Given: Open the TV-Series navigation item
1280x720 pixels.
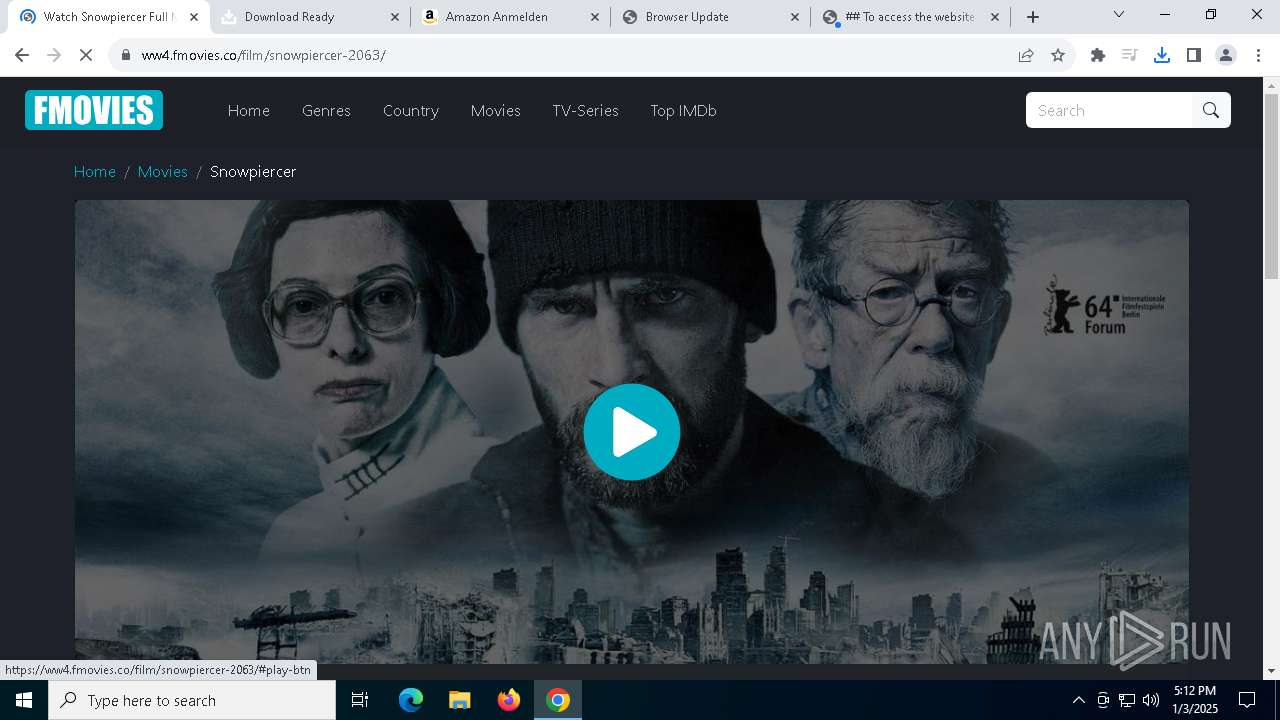Looking at the screenshot, I should [586, 111].
